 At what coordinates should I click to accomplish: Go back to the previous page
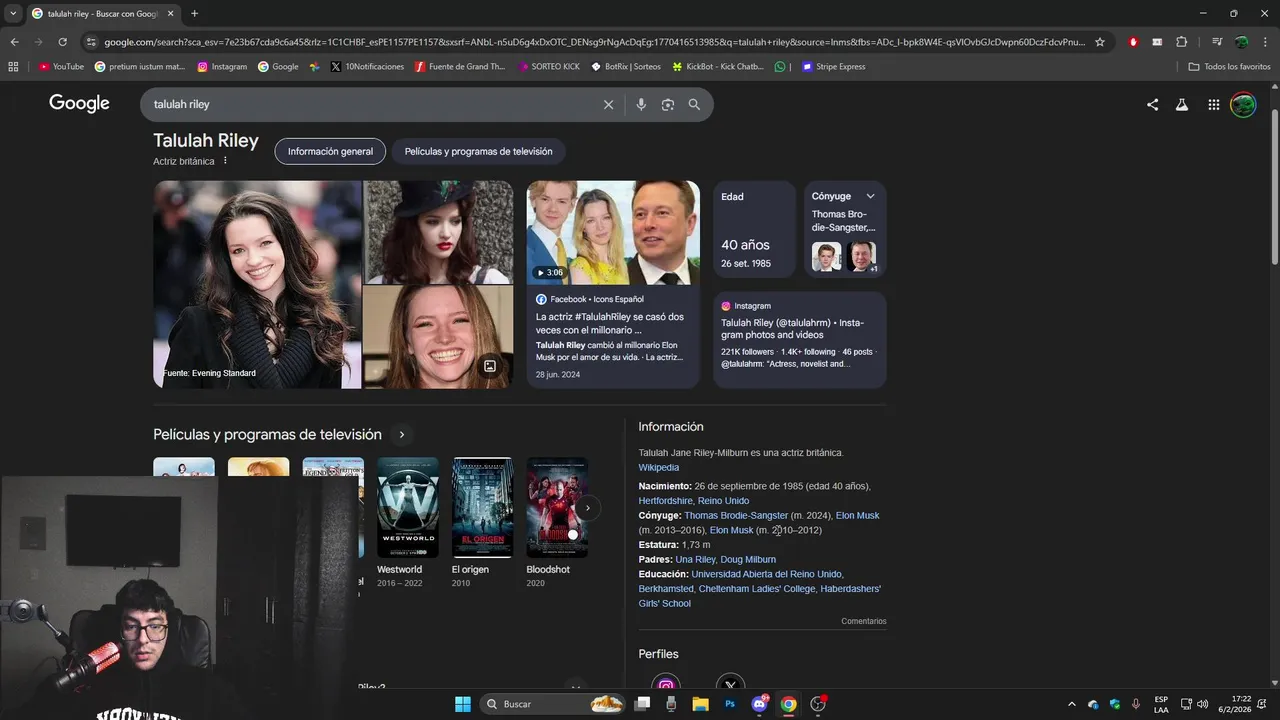pyautogui.click(x=14, y=42)
